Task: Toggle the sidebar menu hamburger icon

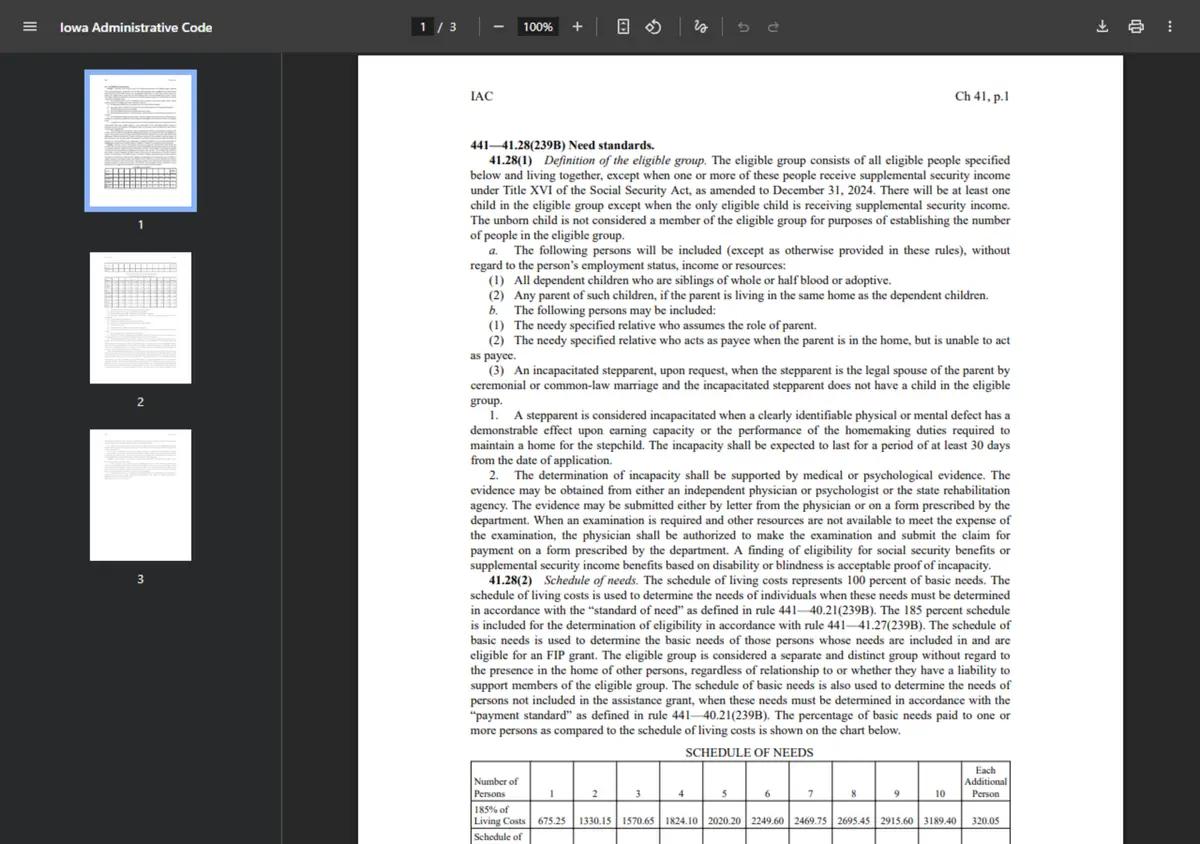Action: [x=30, y=27]
